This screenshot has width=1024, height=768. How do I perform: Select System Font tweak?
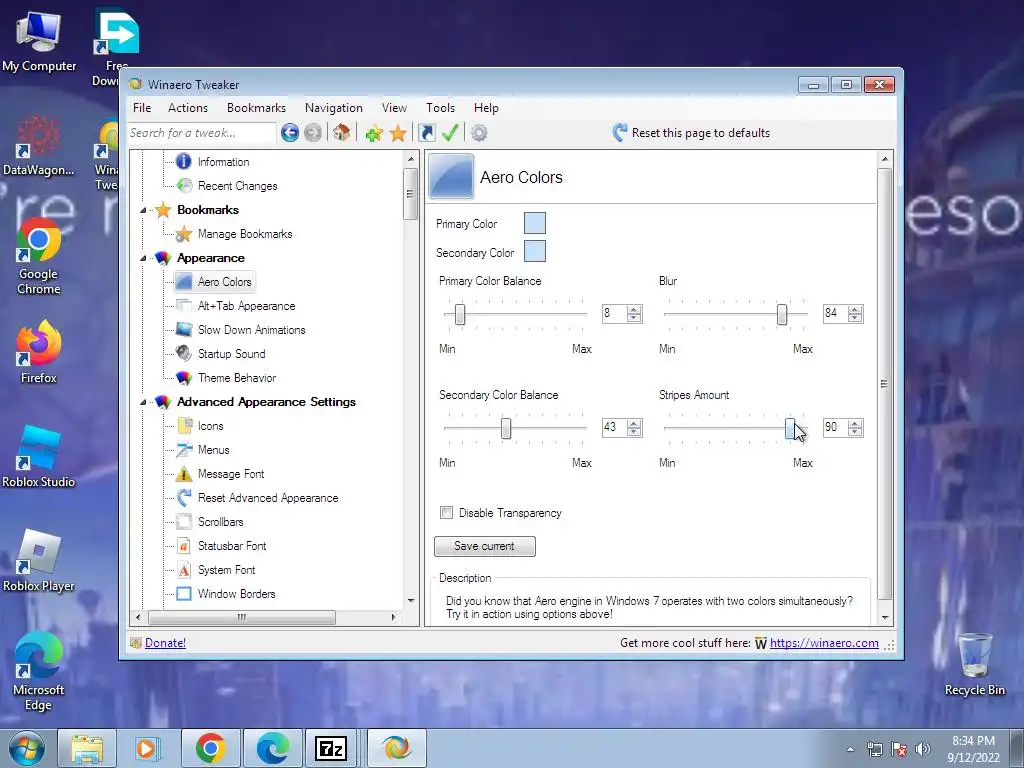pos(226,569)
